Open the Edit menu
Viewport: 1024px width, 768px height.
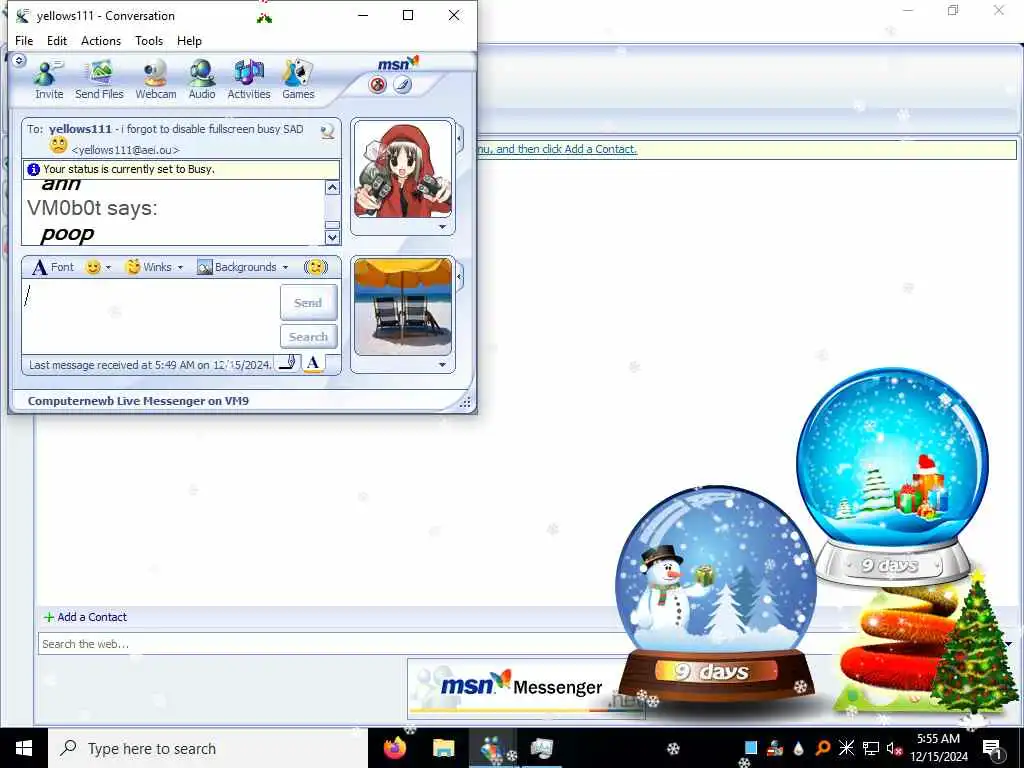(57, 40)
